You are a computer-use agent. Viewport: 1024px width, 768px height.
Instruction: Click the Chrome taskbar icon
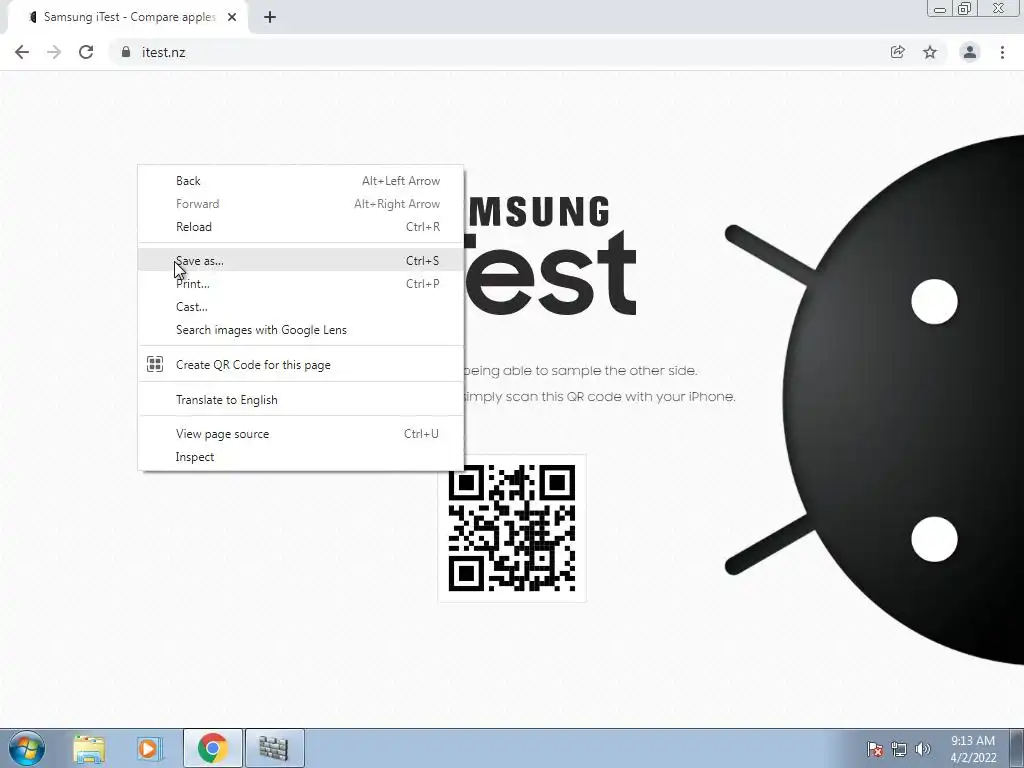click(x=212, y=748)
